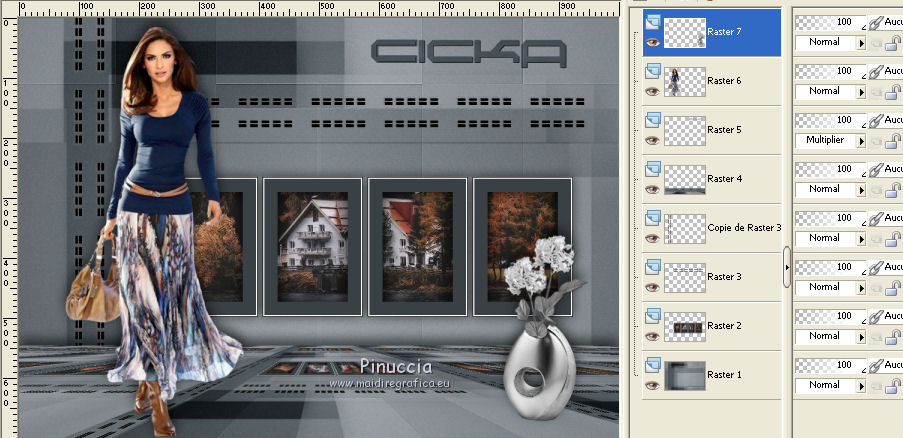Click the raster layer type icon of Raster 5
This screenshot has height=438, width=903.
652,120
